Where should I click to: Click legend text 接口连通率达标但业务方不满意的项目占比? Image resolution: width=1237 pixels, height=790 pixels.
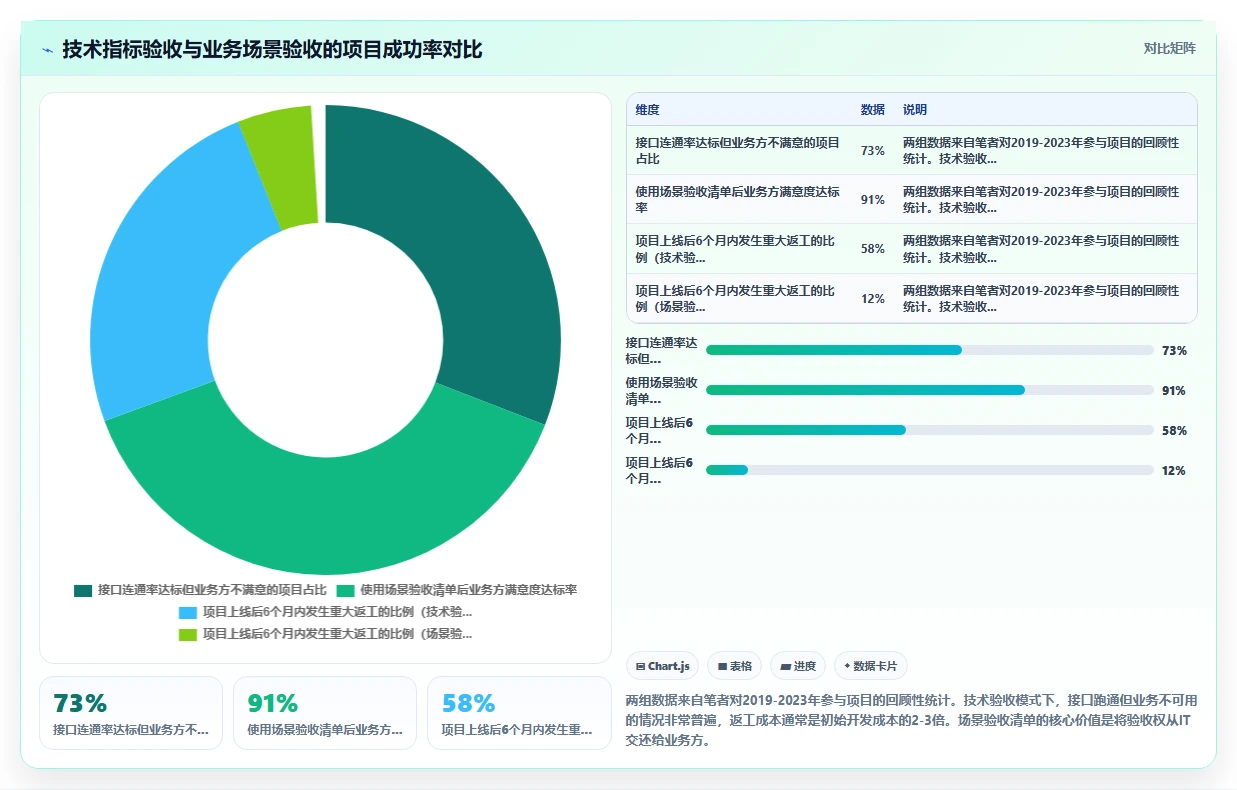pos(212,590)
